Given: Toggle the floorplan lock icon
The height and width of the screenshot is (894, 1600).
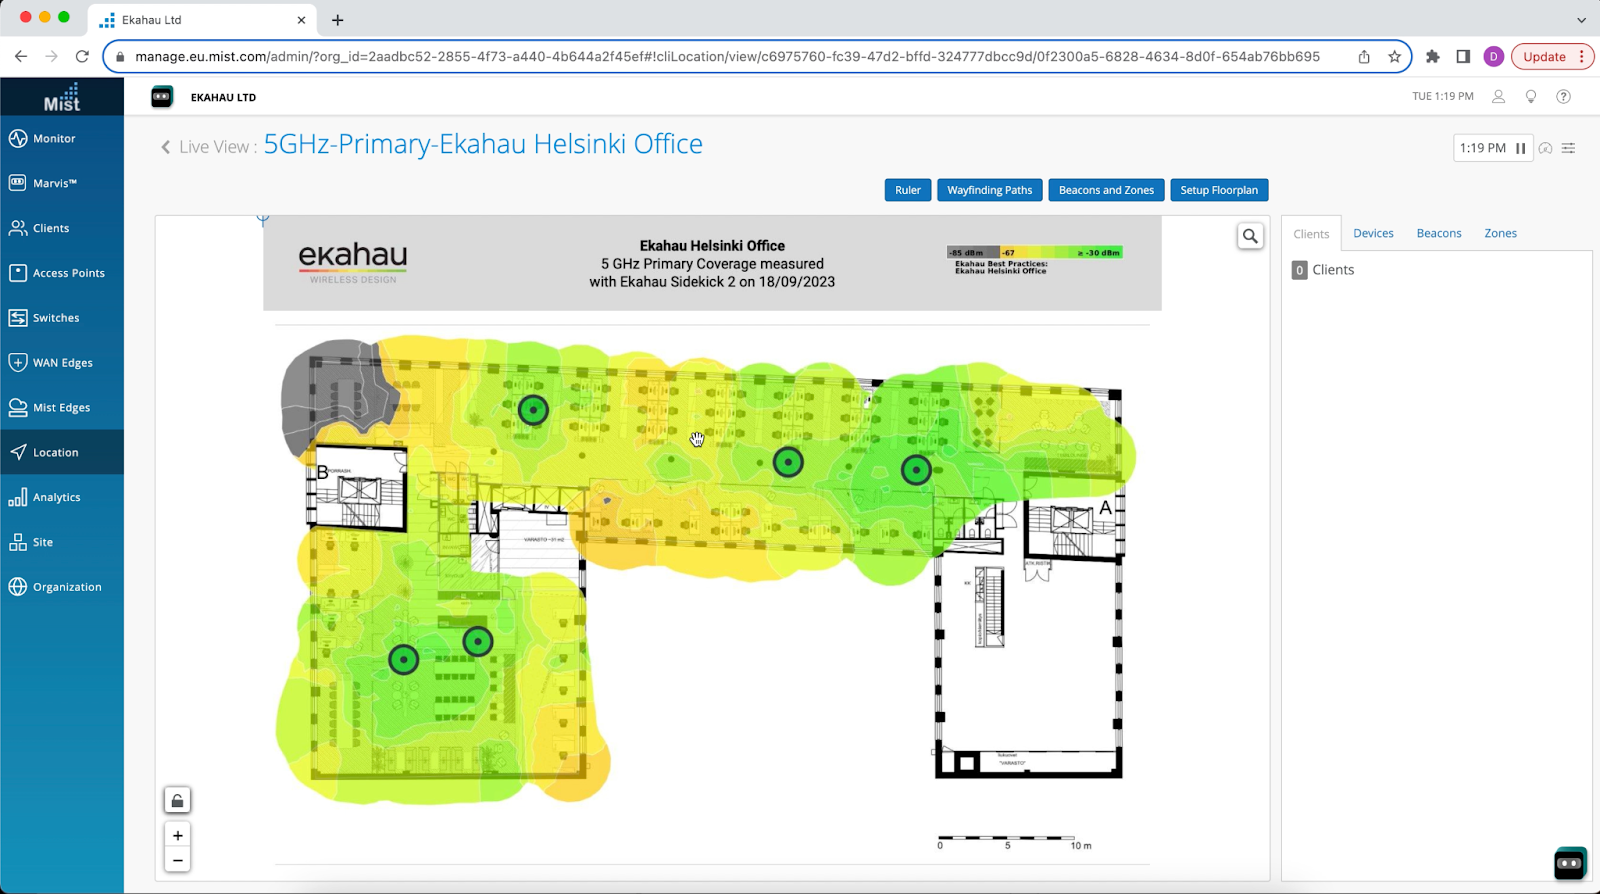Looking at the screenshot, I should point(177,801).
